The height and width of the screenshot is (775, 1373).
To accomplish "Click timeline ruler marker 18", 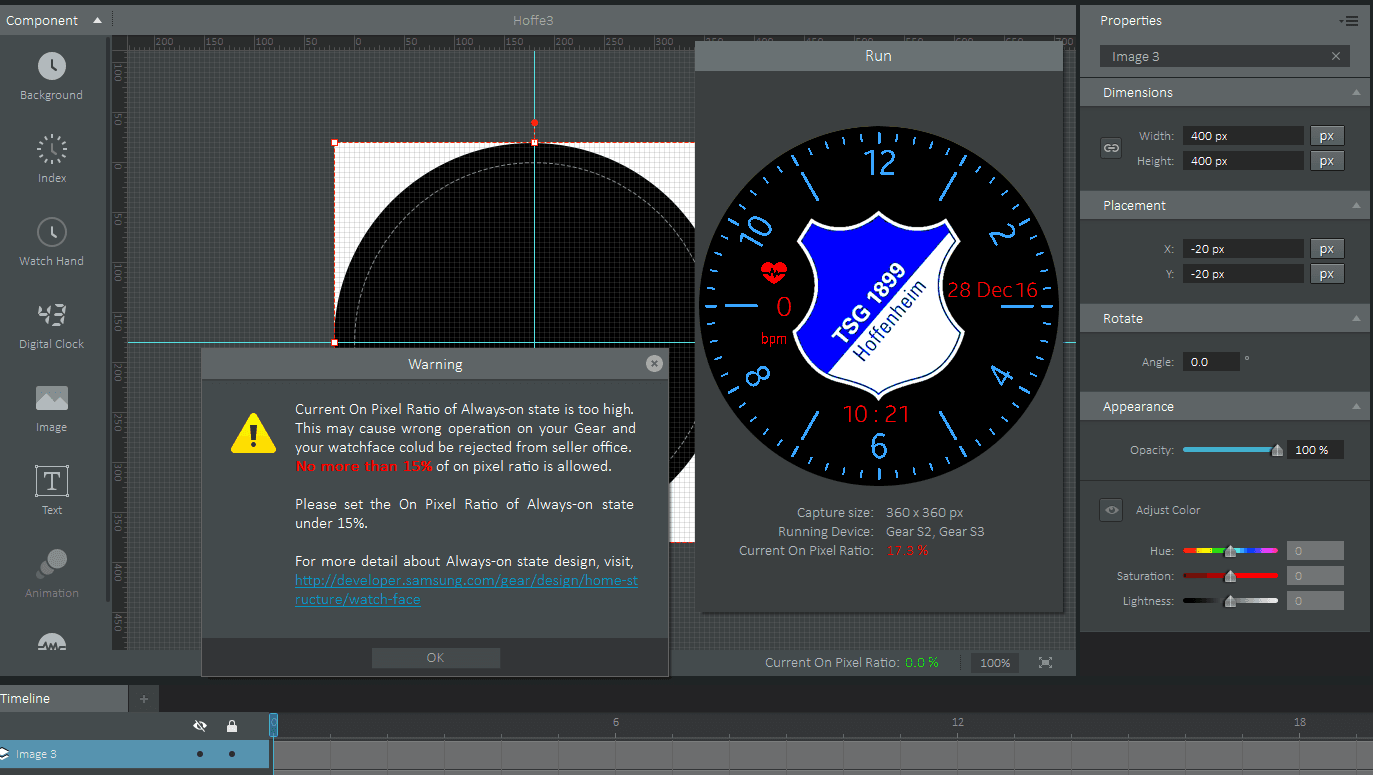I will click(x=1300, y=722).
